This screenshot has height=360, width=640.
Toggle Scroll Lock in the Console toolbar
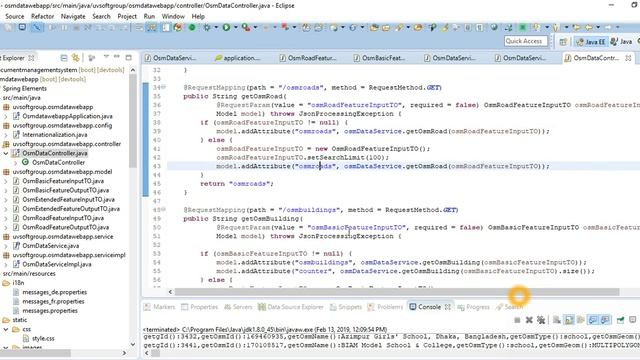click(569, 320)
